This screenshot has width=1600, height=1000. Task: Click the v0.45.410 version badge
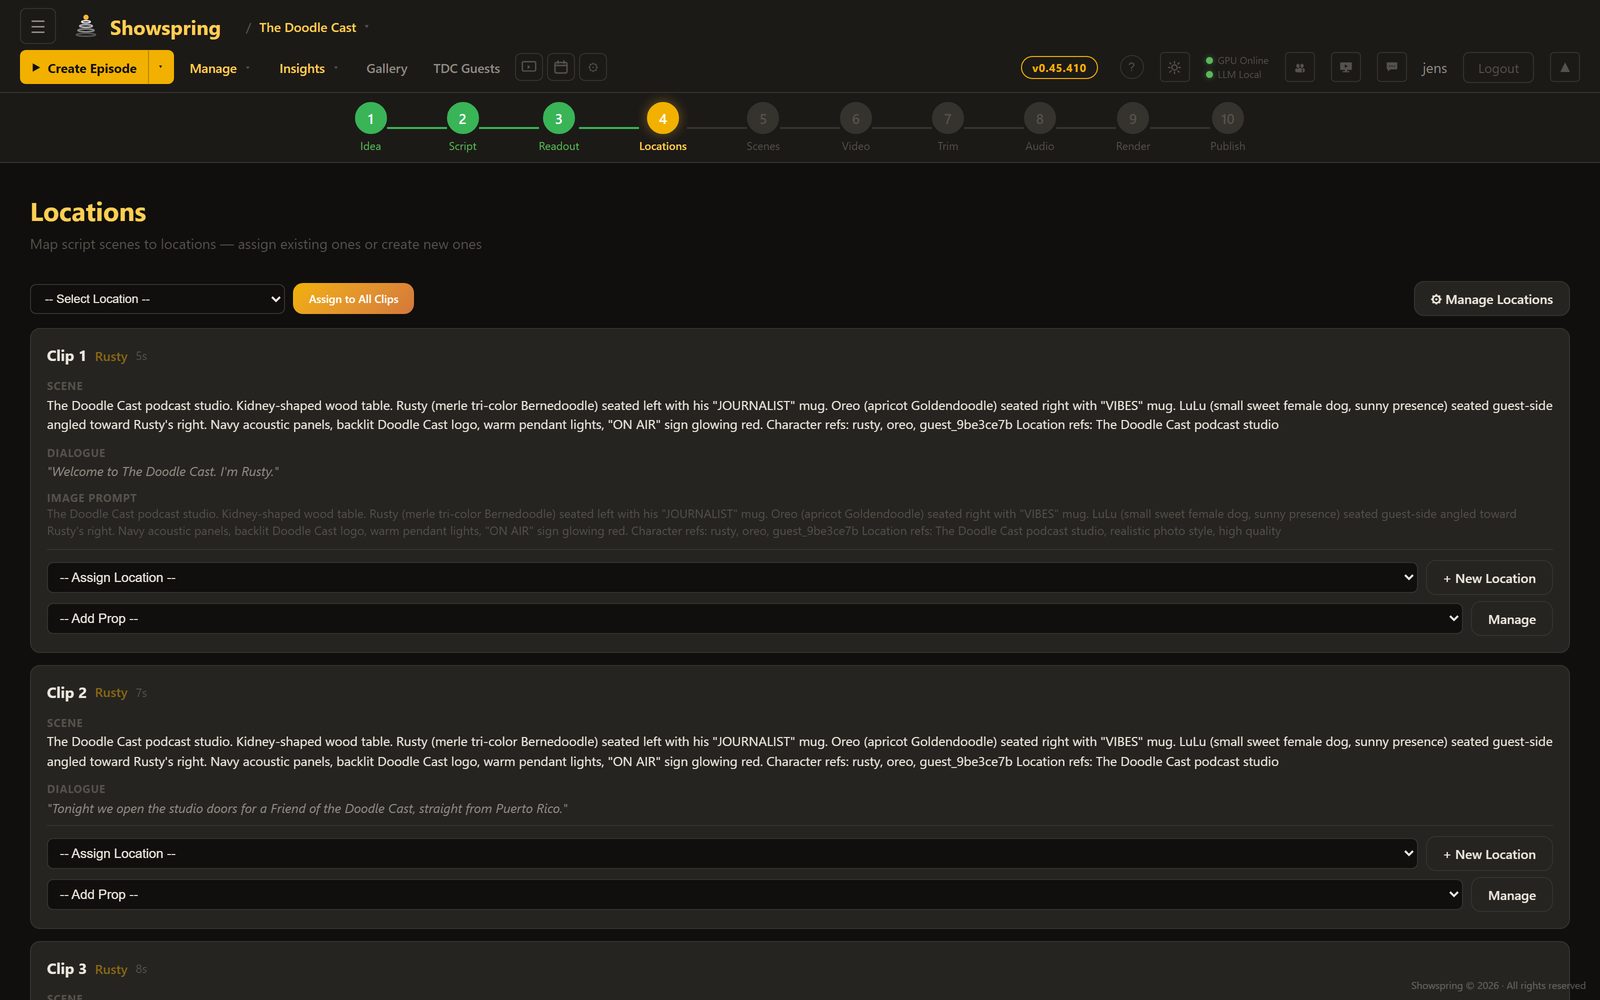[1059, 68]
